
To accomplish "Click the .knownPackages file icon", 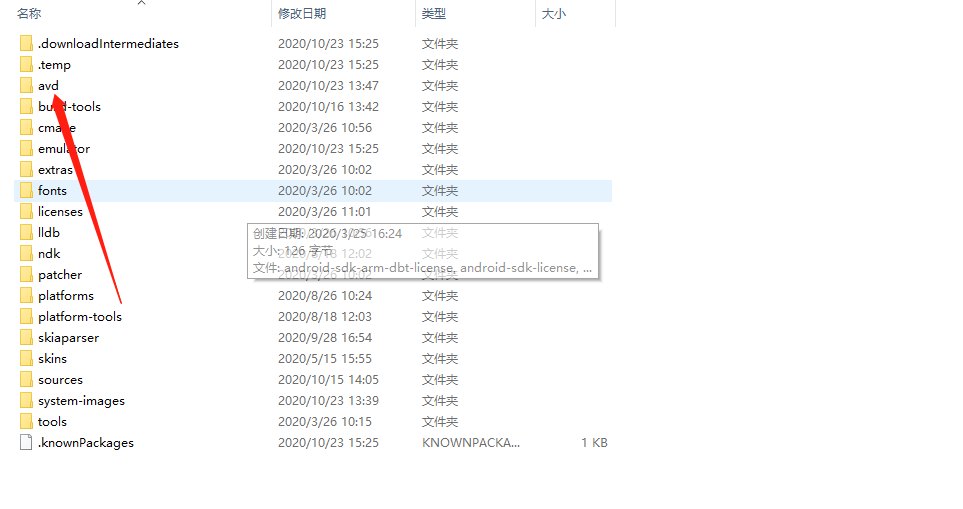I will point(26,443).
